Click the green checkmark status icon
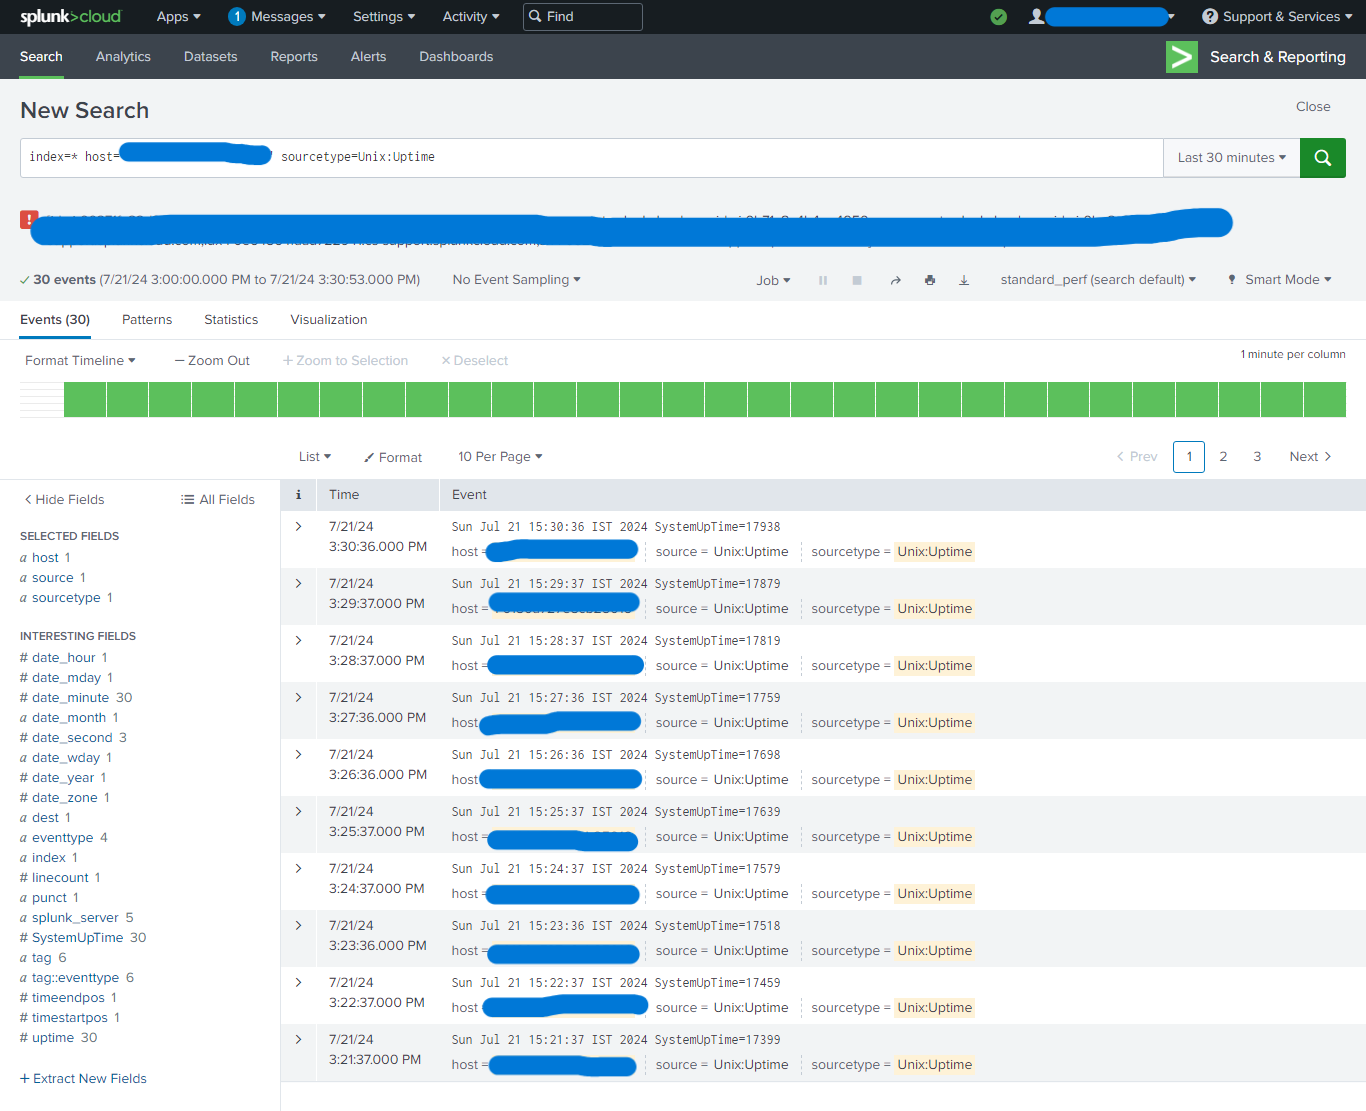The image size is (1366, 1111). coord(998,17)
